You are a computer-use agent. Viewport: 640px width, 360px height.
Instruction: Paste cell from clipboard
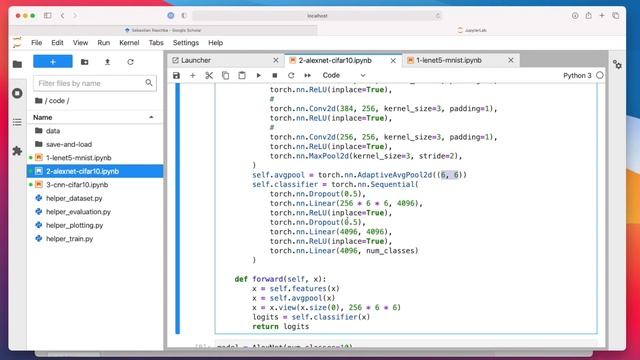click(242, 76)
